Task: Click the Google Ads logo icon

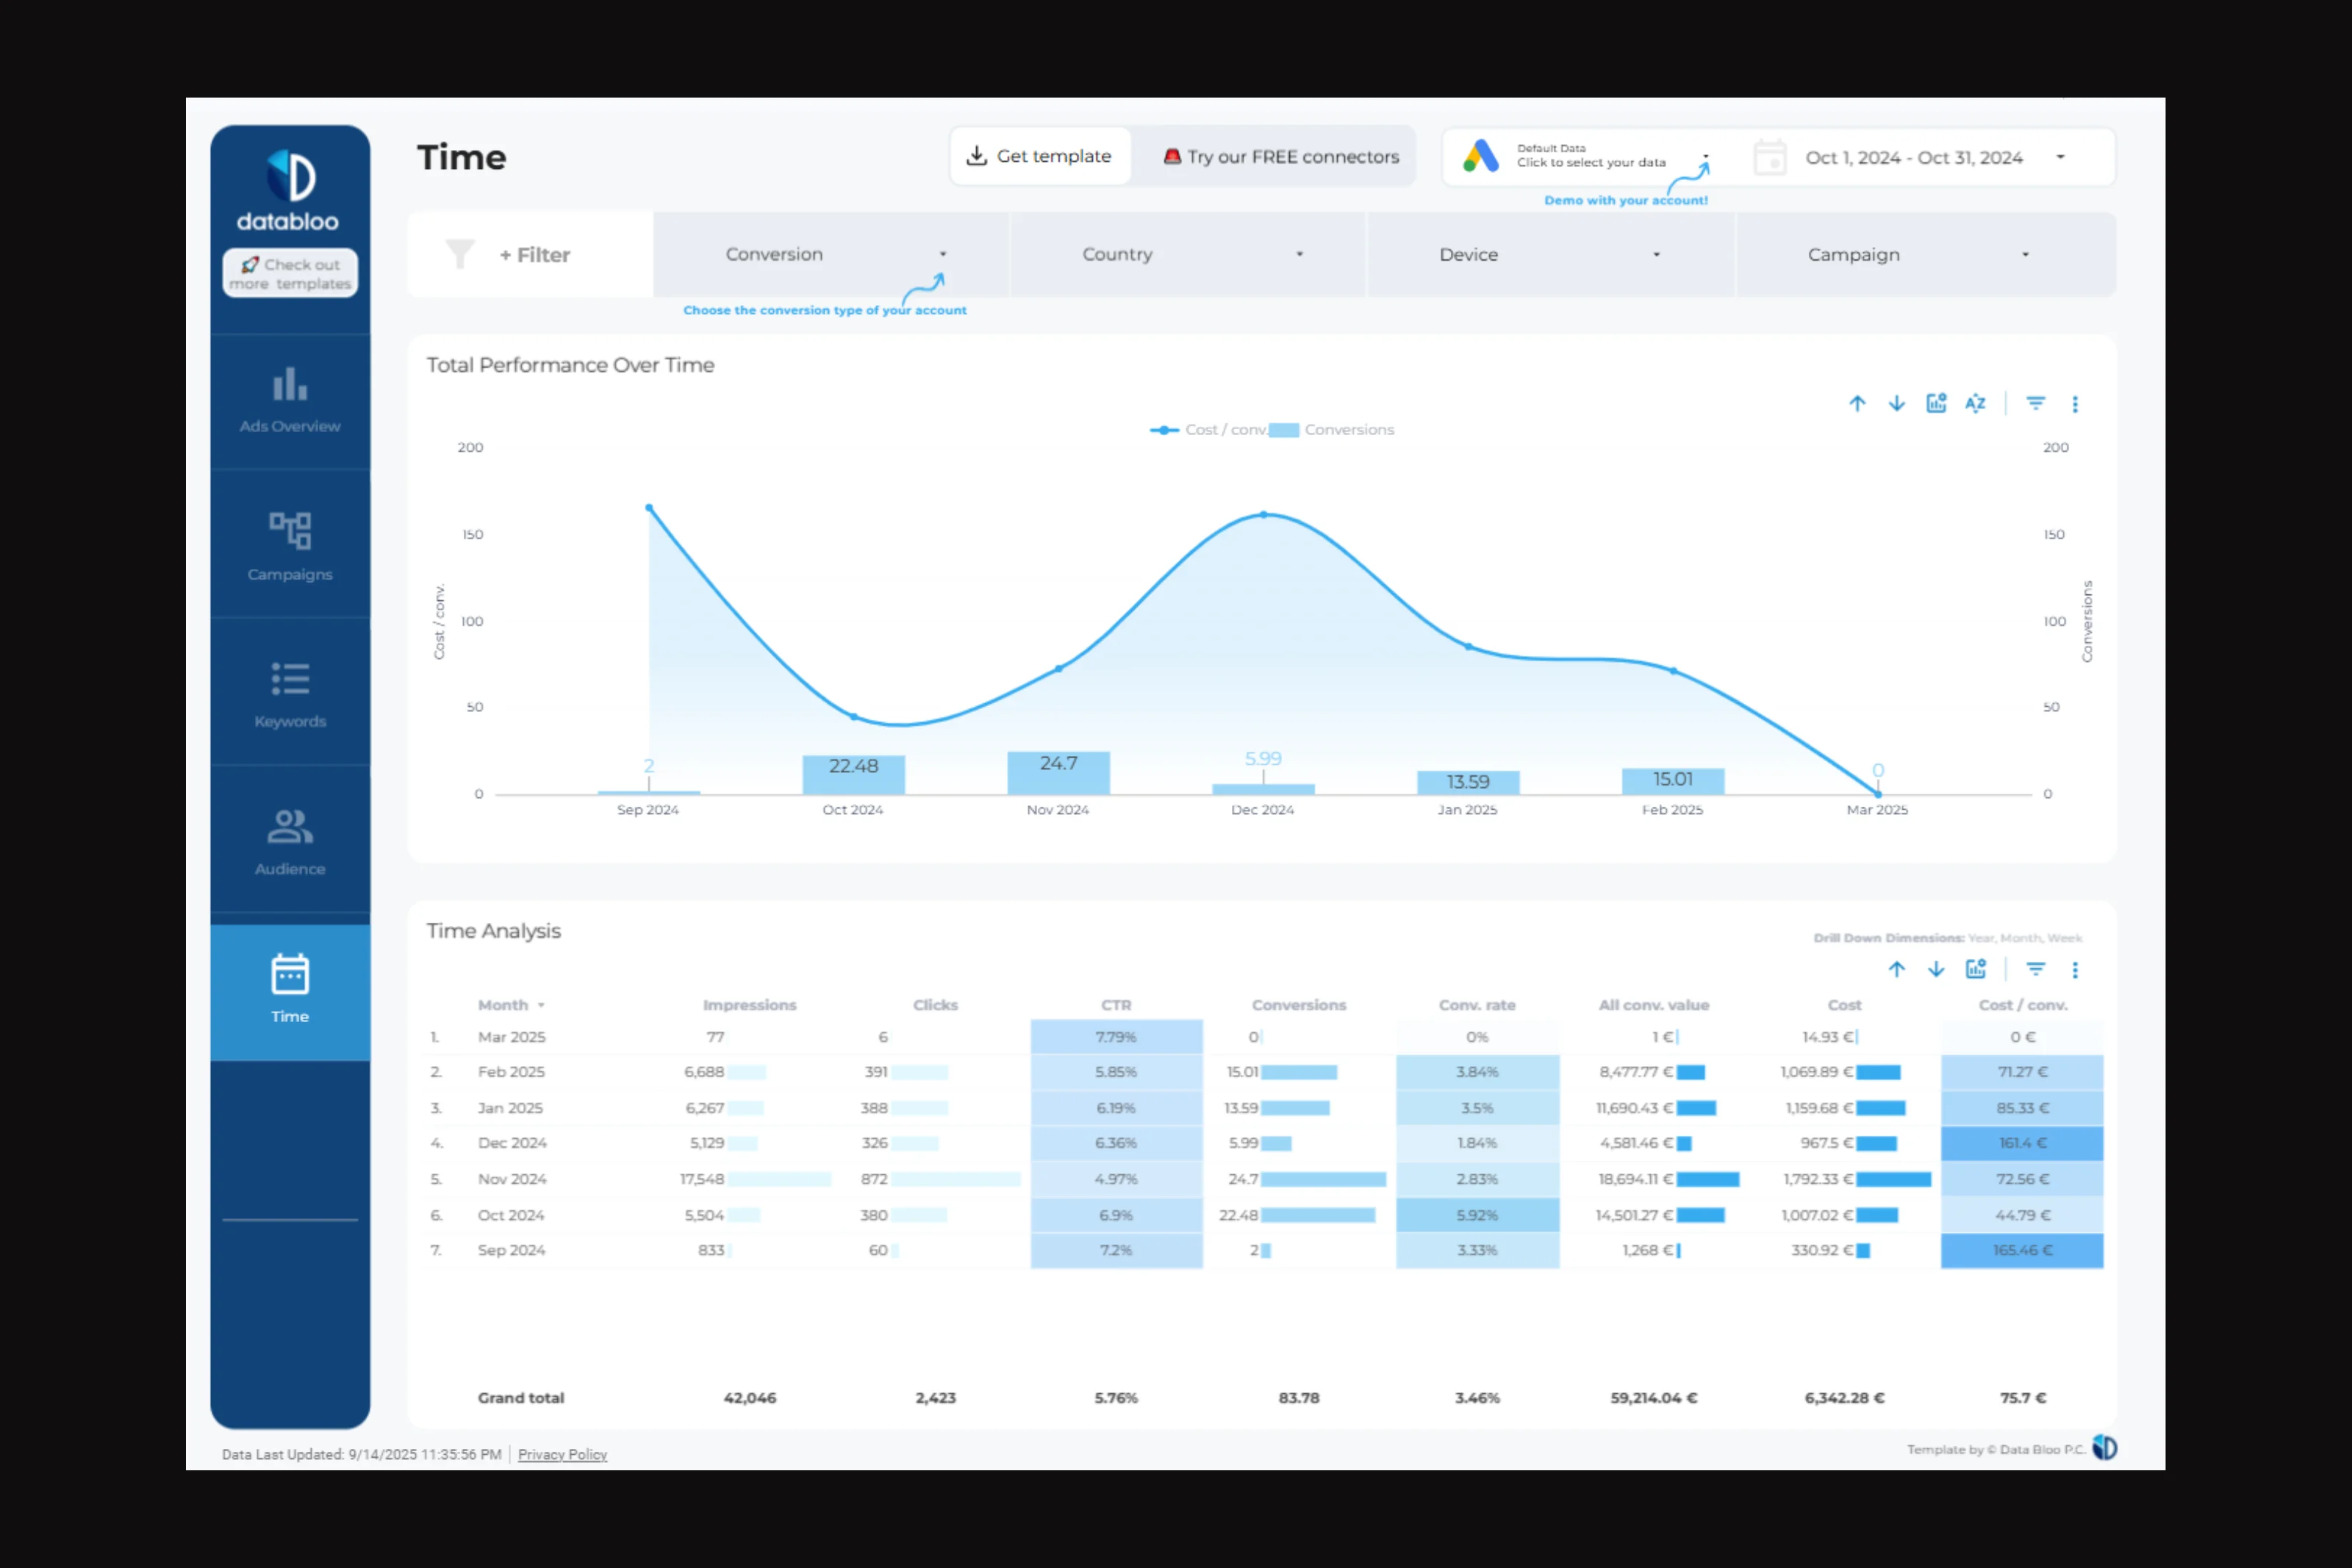Action: (1481, 157)
